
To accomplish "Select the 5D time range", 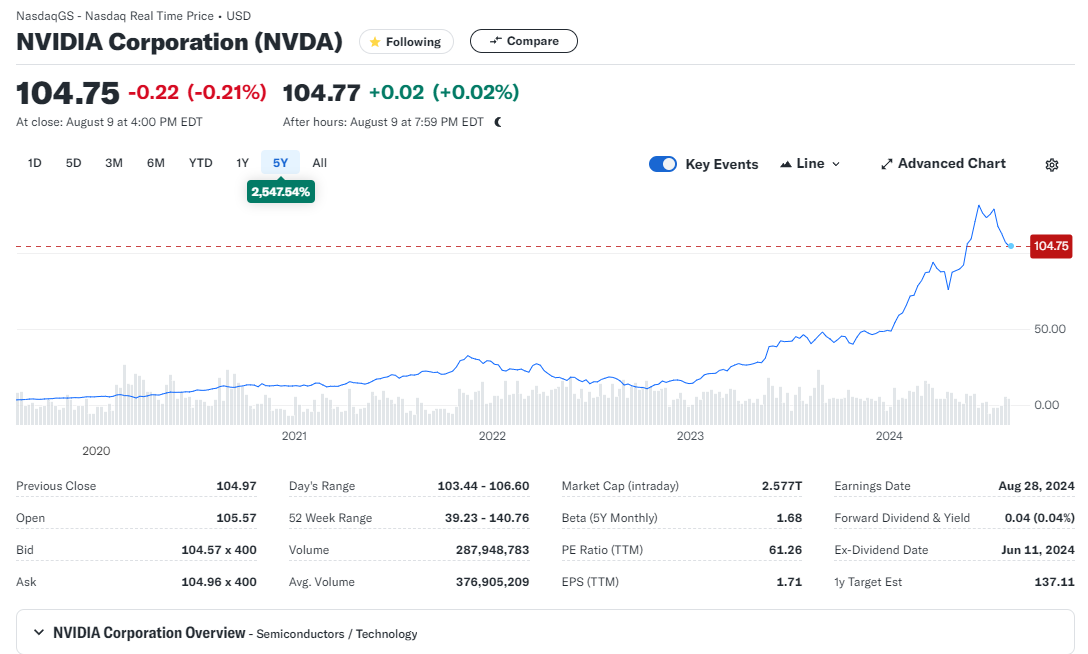I will [x=74, y=163].
